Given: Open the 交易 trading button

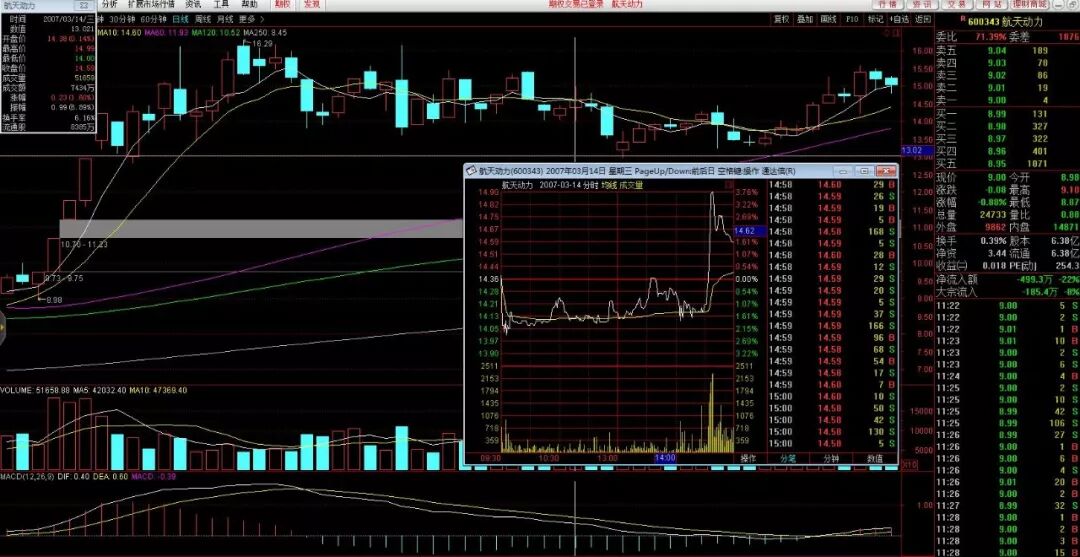Looking at the screenshot, I should tap(956, 4).
